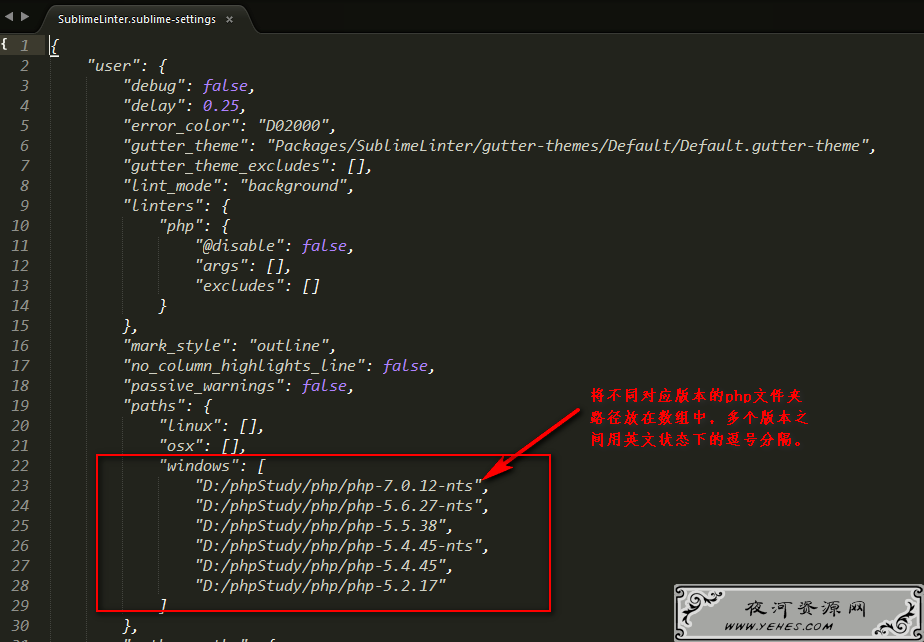This screenshot has width=924, height=642.
Task: Click the closing brace on line 14
Action: pyautogui.click(x=163, y=306)
